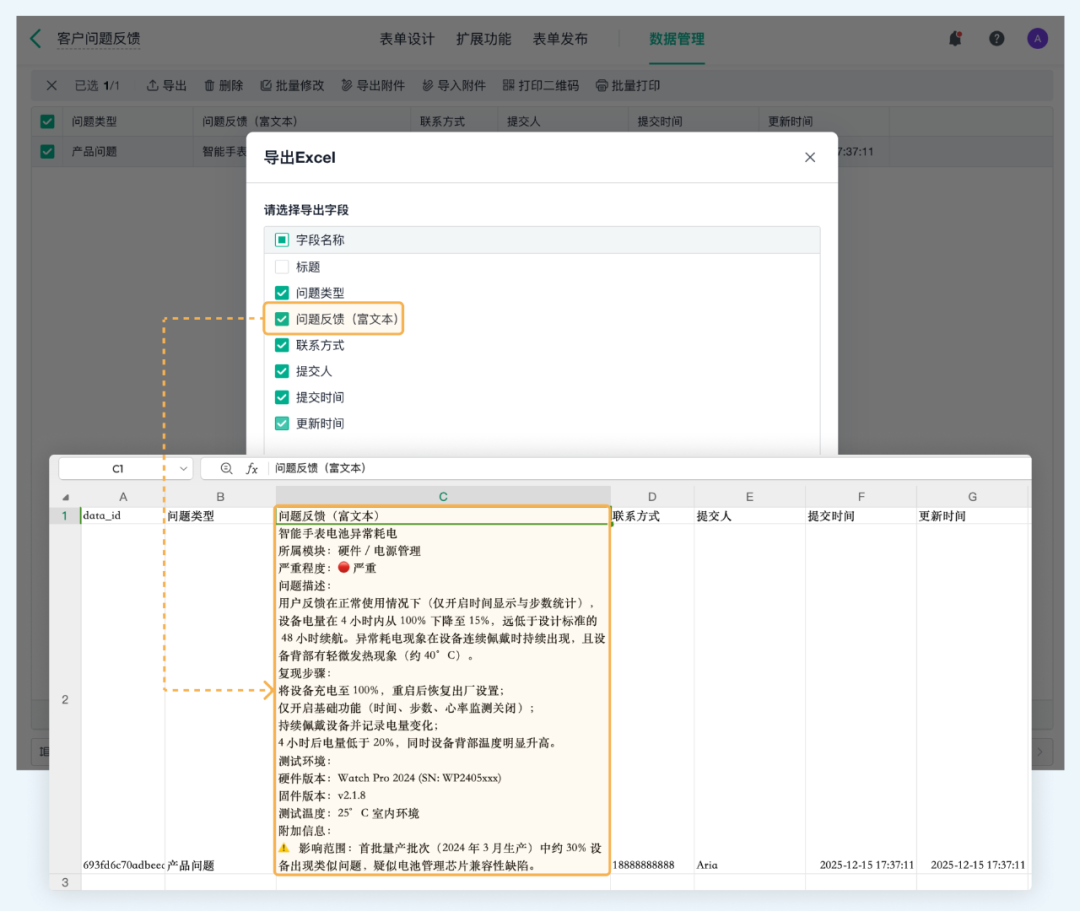Check the 标题 field checkbox
Viewport: 1080px width, 911px height.
point(282,266)
